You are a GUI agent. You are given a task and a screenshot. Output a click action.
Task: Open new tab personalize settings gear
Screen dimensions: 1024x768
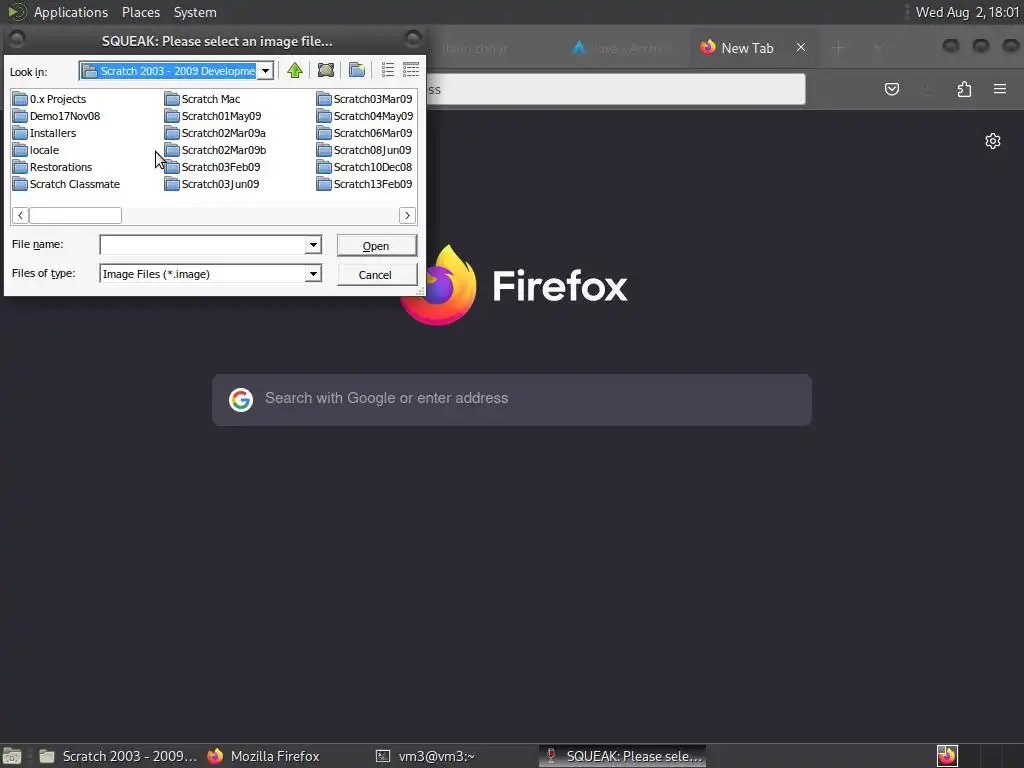[x=993, y=141]
